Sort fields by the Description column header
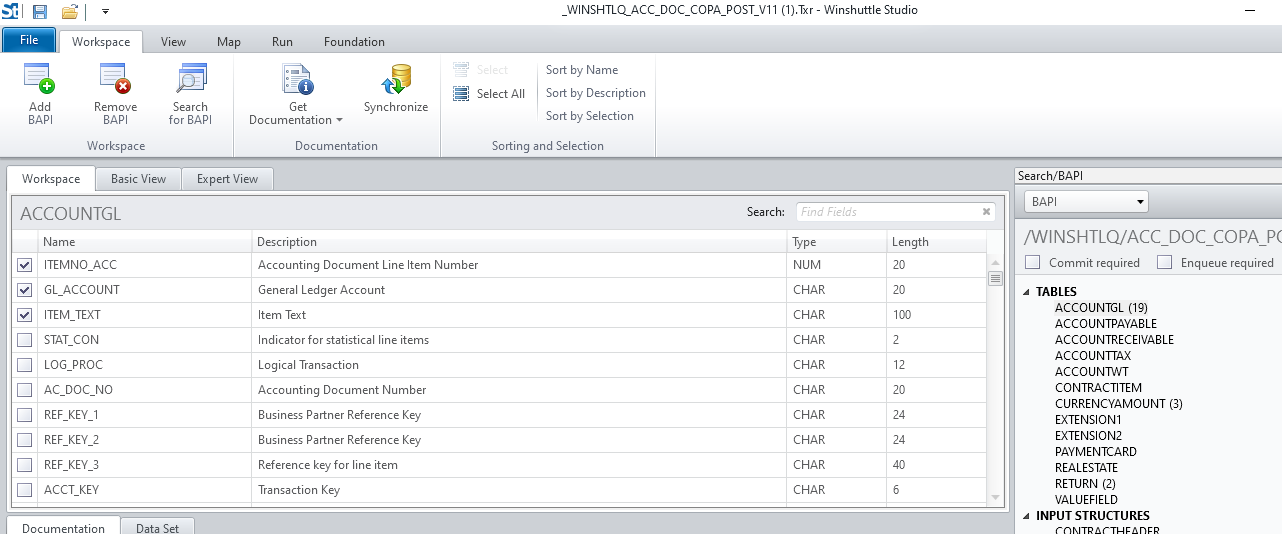1282x534 pixels. [519, 242]
